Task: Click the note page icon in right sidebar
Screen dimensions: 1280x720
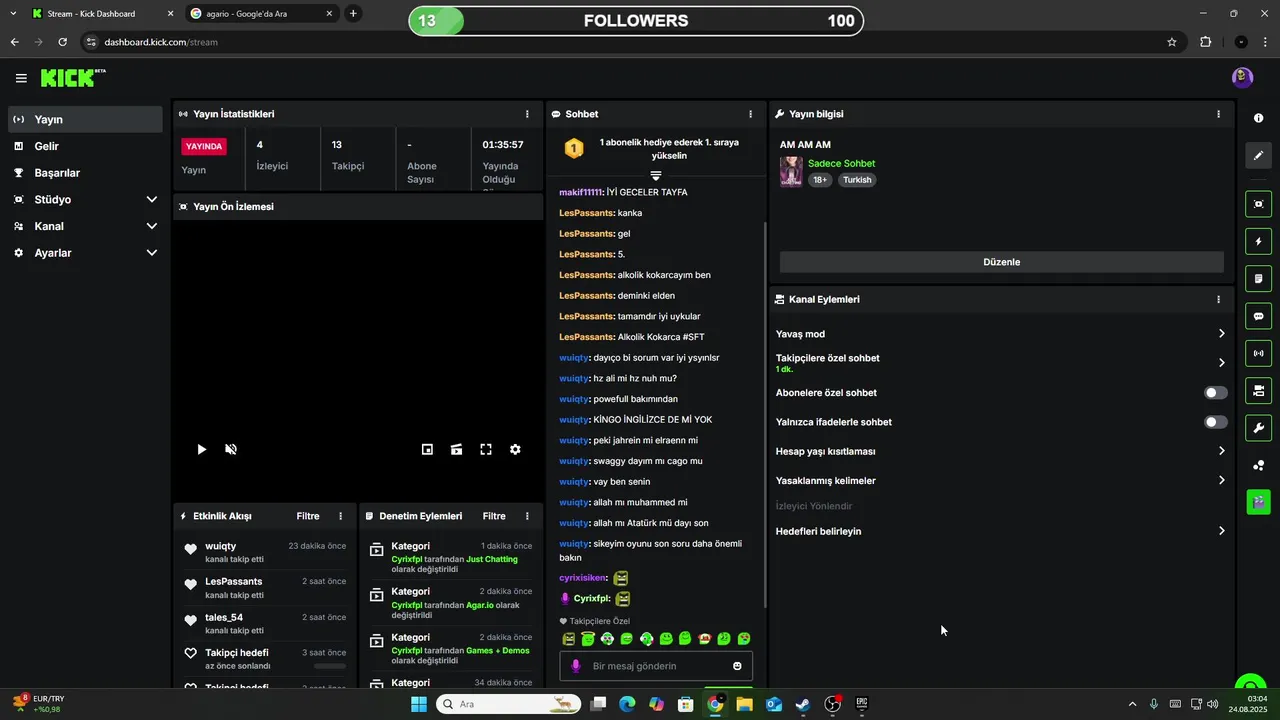Action: point(1258,279)
